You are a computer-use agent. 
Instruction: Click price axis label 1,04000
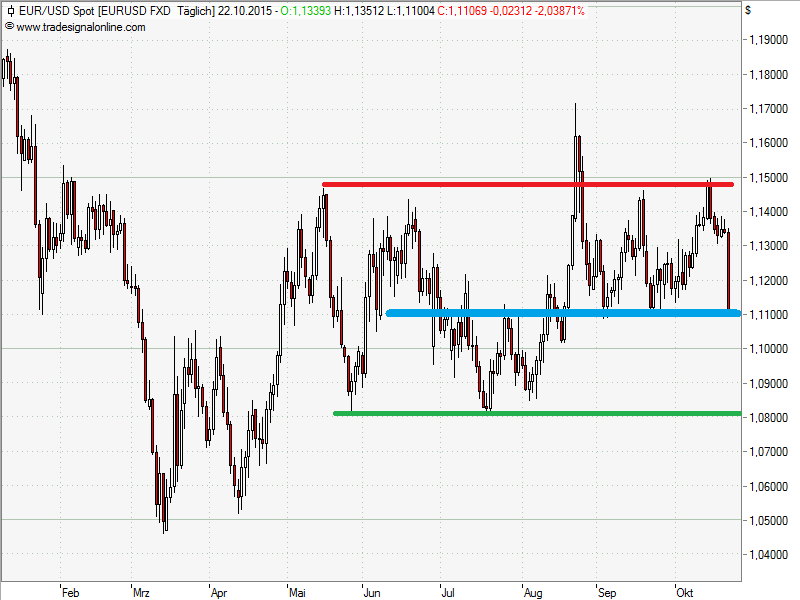pos(768,555)
